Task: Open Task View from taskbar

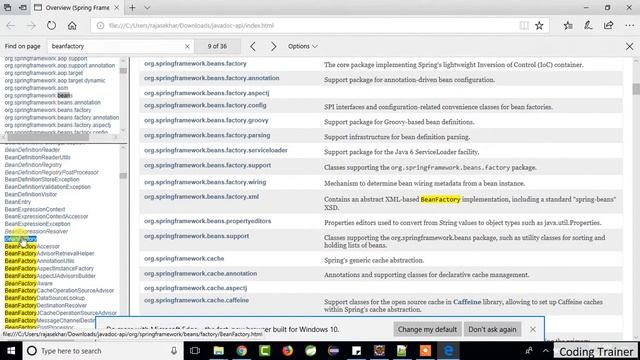Action: tap(195, 351)
